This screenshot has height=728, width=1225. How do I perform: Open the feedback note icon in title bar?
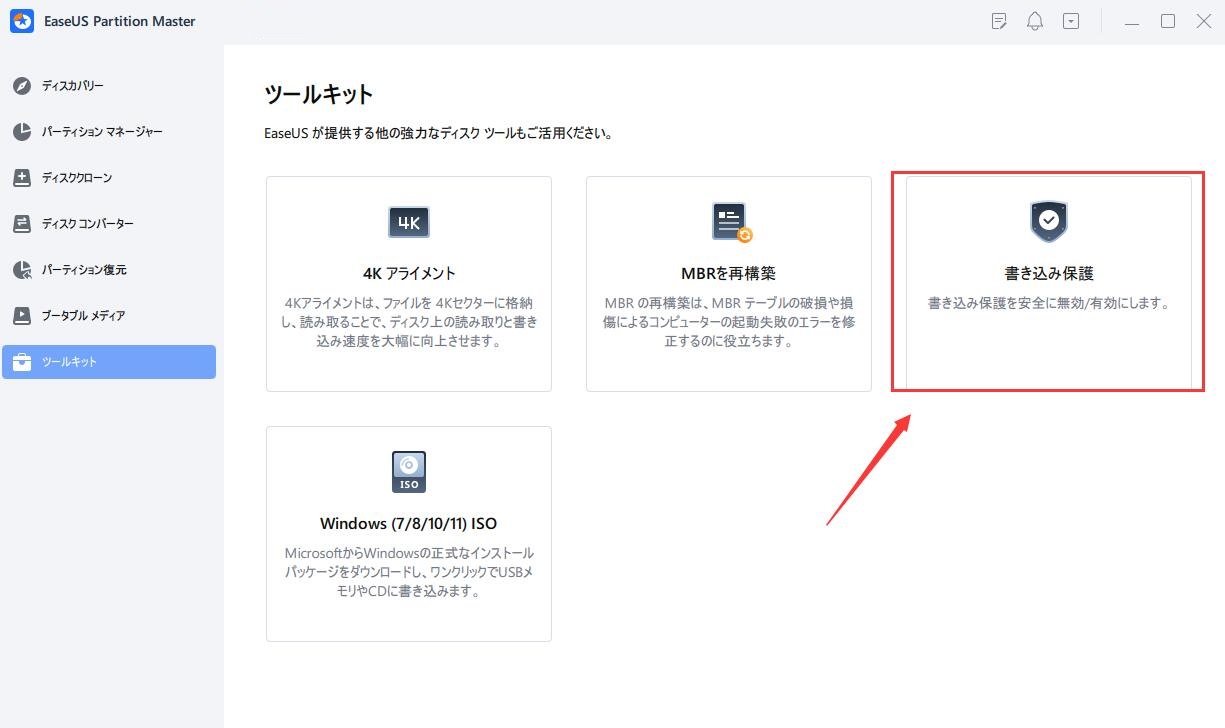pos(999,21)
